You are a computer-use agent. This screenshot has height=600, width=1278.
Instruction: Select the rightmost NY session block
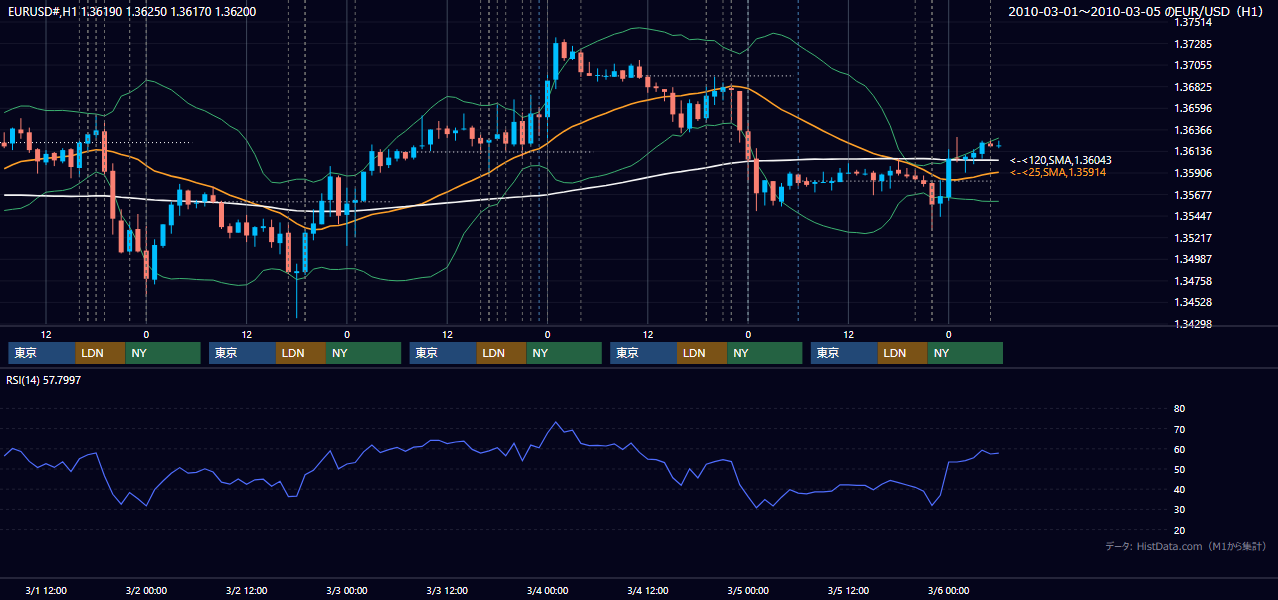(x=965, y=353)
